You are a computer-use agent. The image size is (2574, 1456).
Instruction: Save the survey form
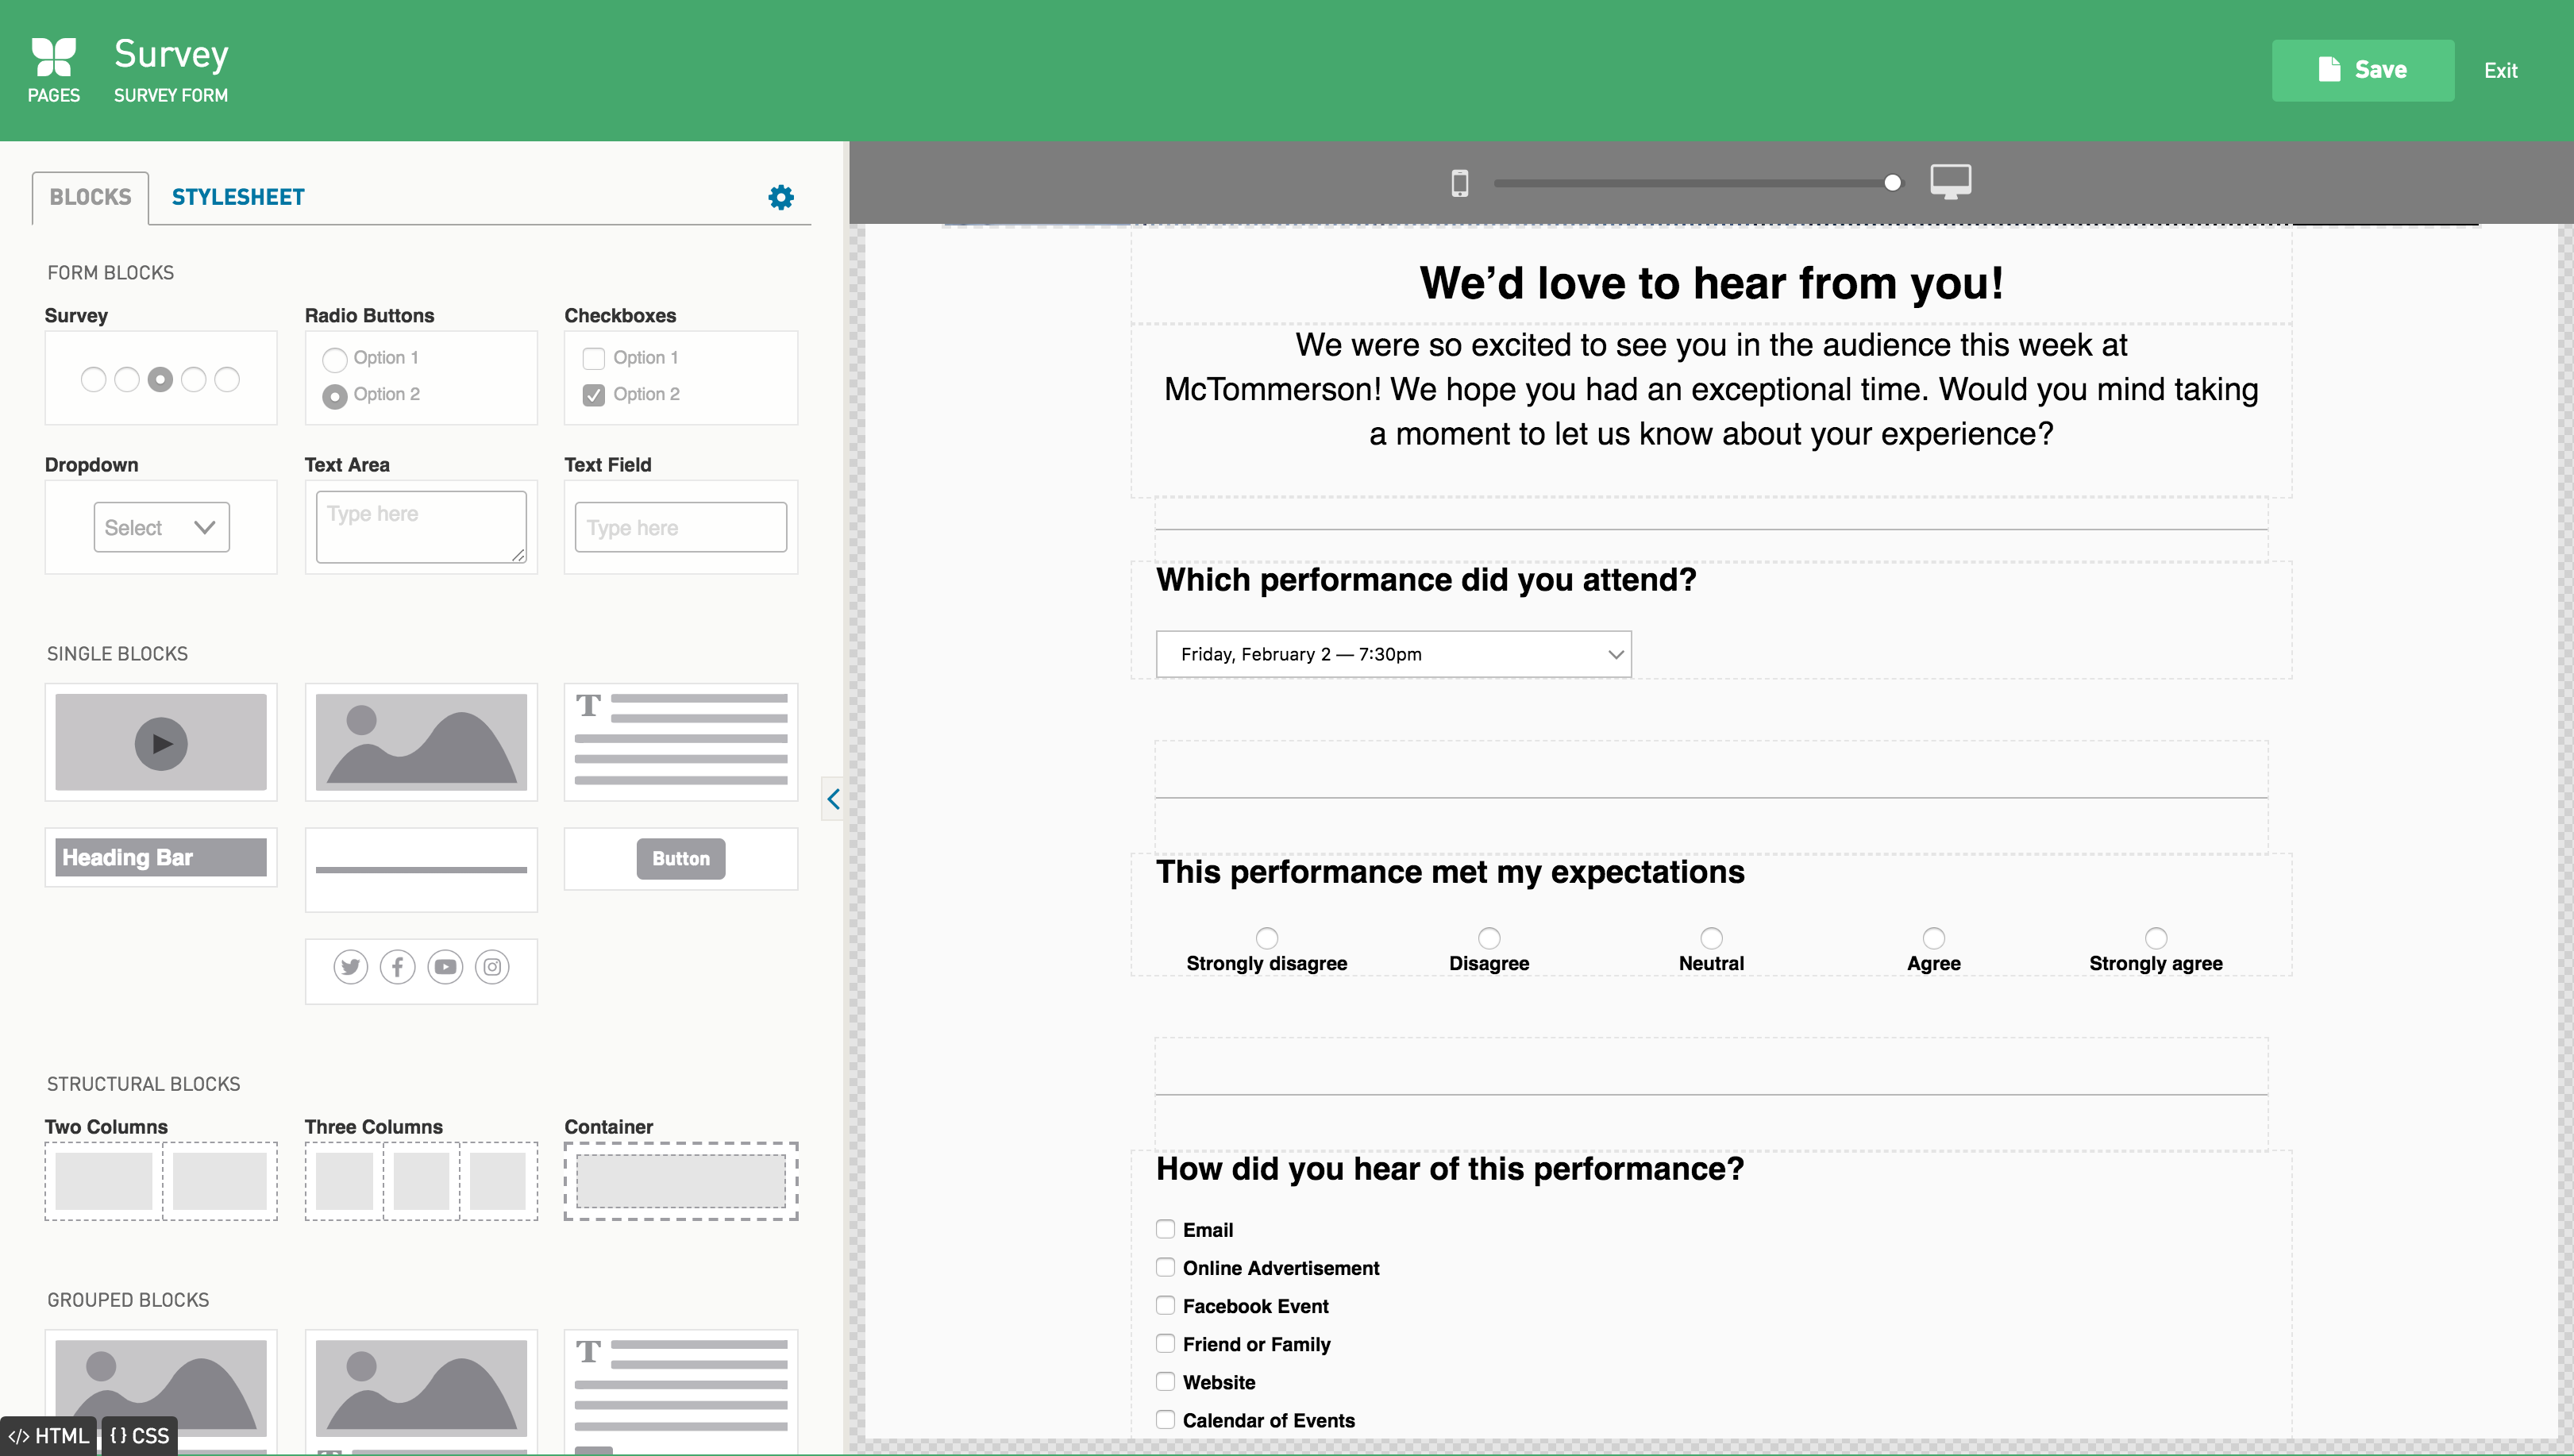2362,70
